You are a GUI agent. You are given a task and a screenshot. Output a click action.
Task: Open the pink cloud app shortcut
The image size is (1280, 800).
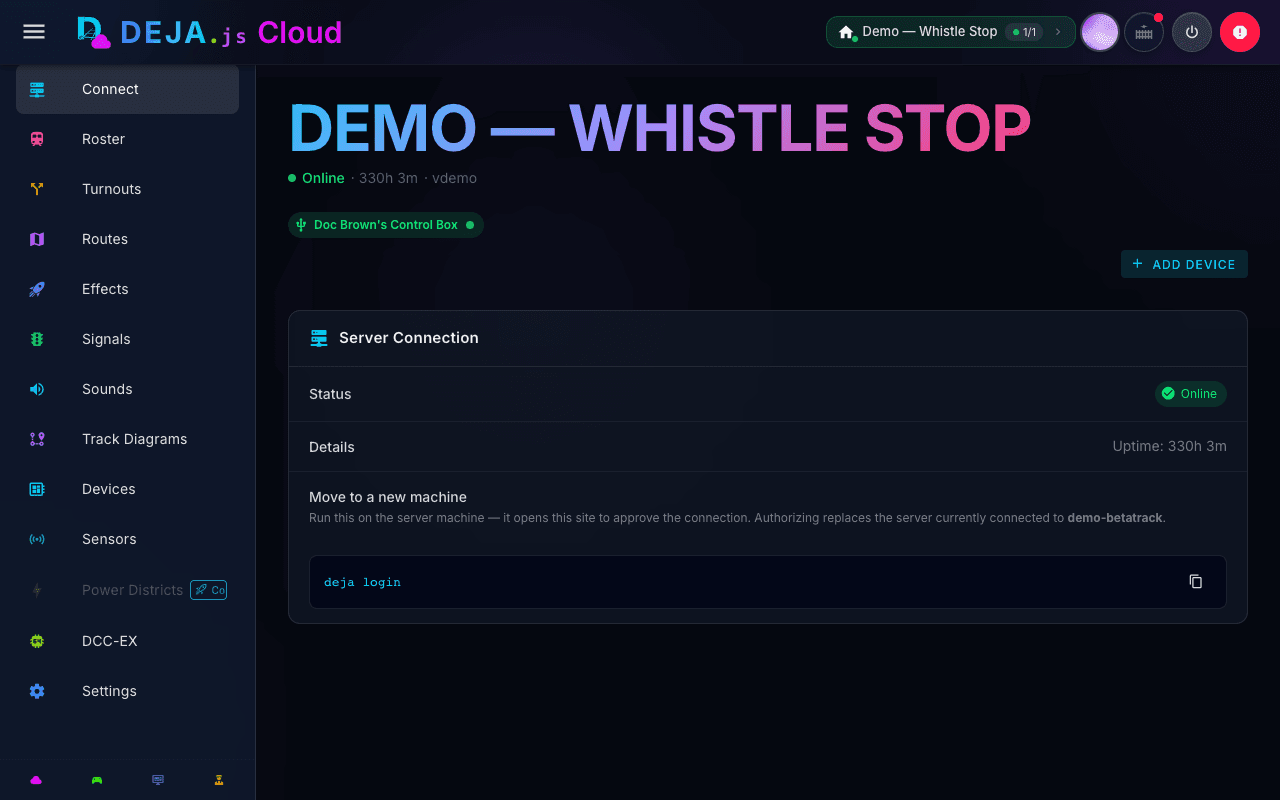click(x=36, y=780)
